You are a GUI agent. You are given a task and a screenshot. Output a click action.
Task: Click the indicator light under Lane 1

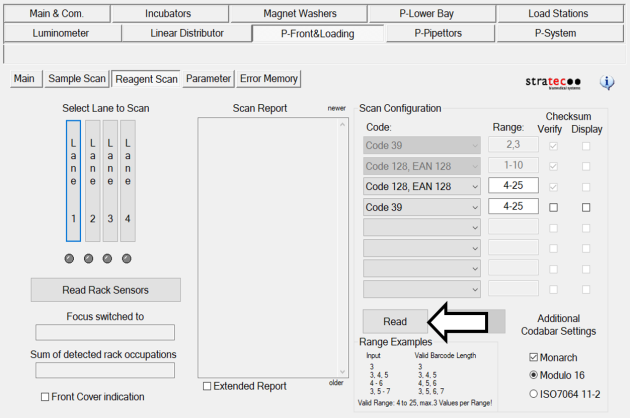click(70, 259)
